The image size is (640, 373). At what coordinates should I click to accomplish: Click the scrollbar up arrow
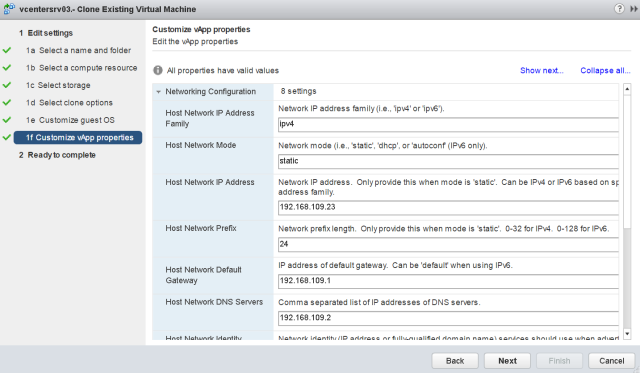(627, 89)
